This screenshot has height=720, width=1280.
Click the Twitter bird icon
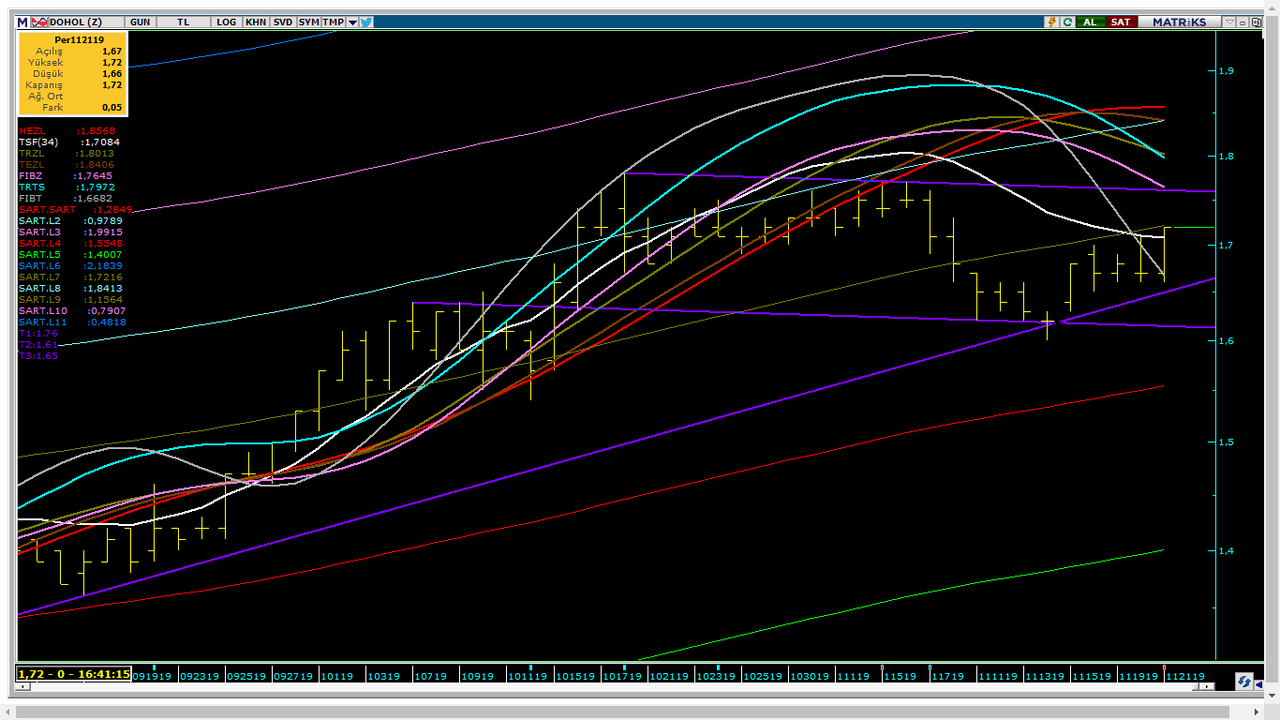[x=366, y=22]
